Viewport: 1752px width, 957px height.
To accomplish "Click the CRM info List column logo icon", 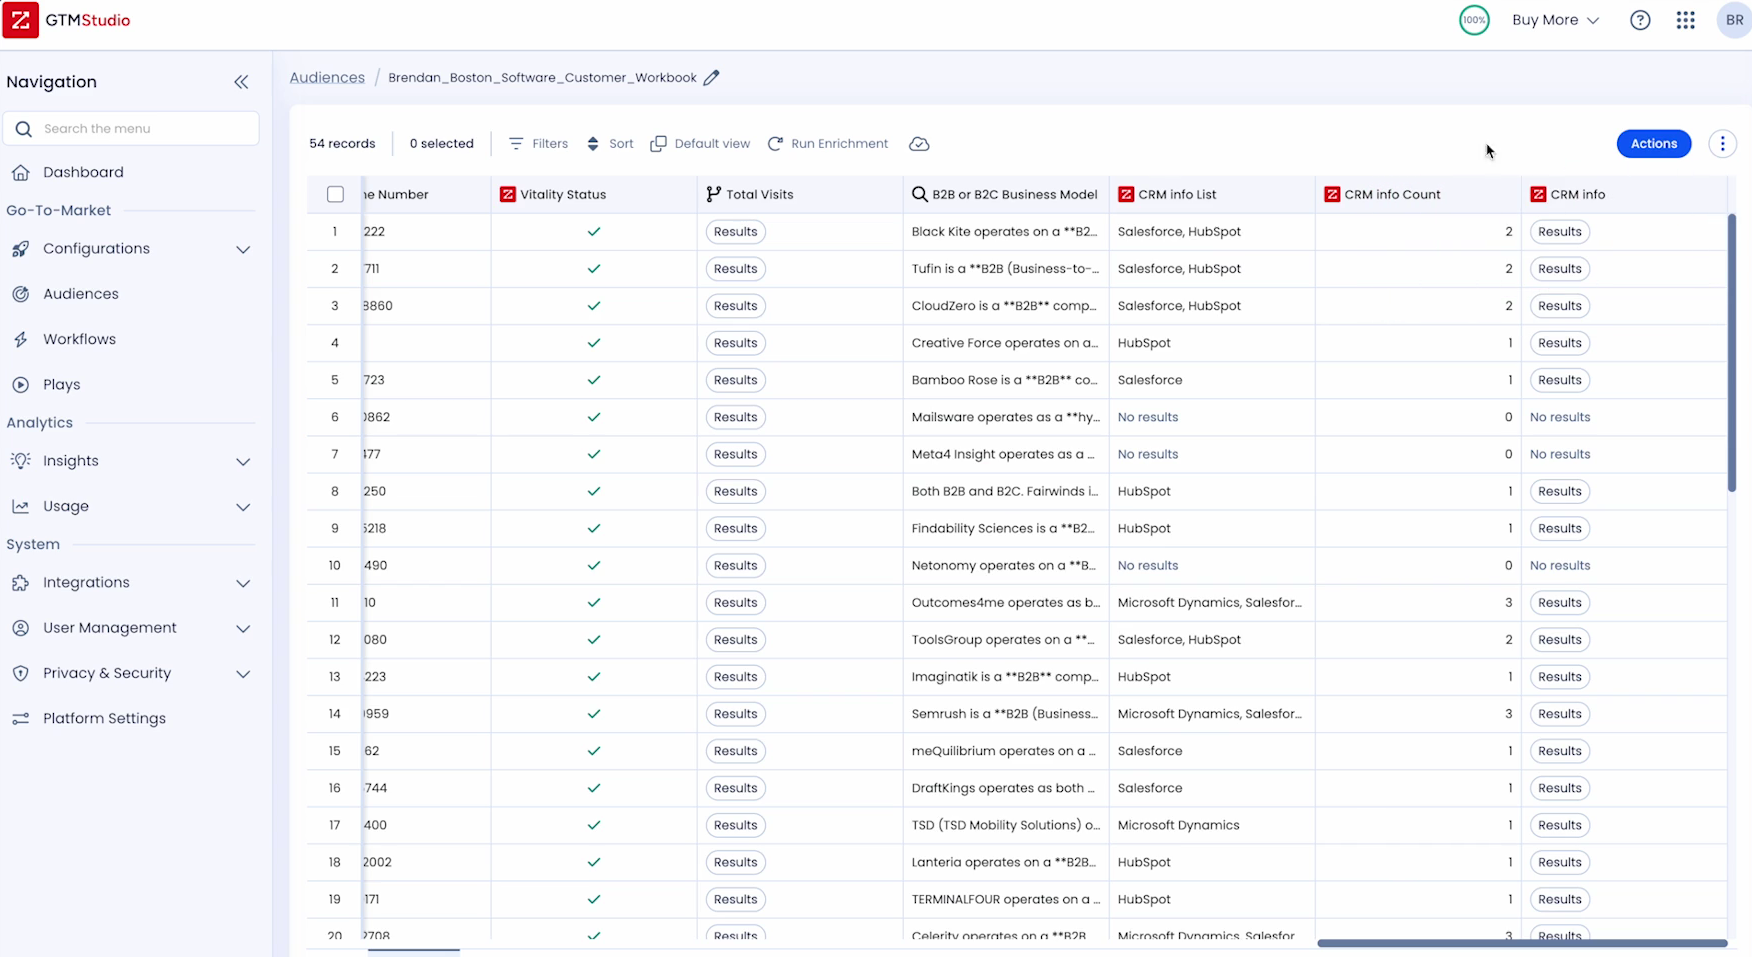I will [x=1126, y=194].
